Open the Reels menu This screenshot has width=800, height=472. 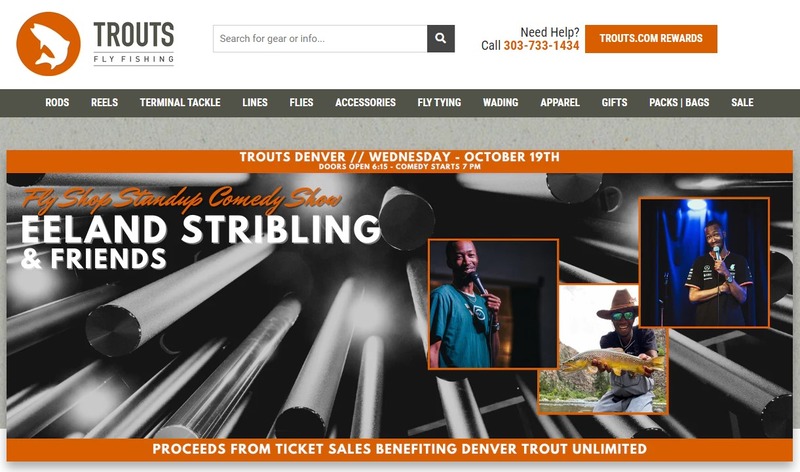(x=105, y=103)
